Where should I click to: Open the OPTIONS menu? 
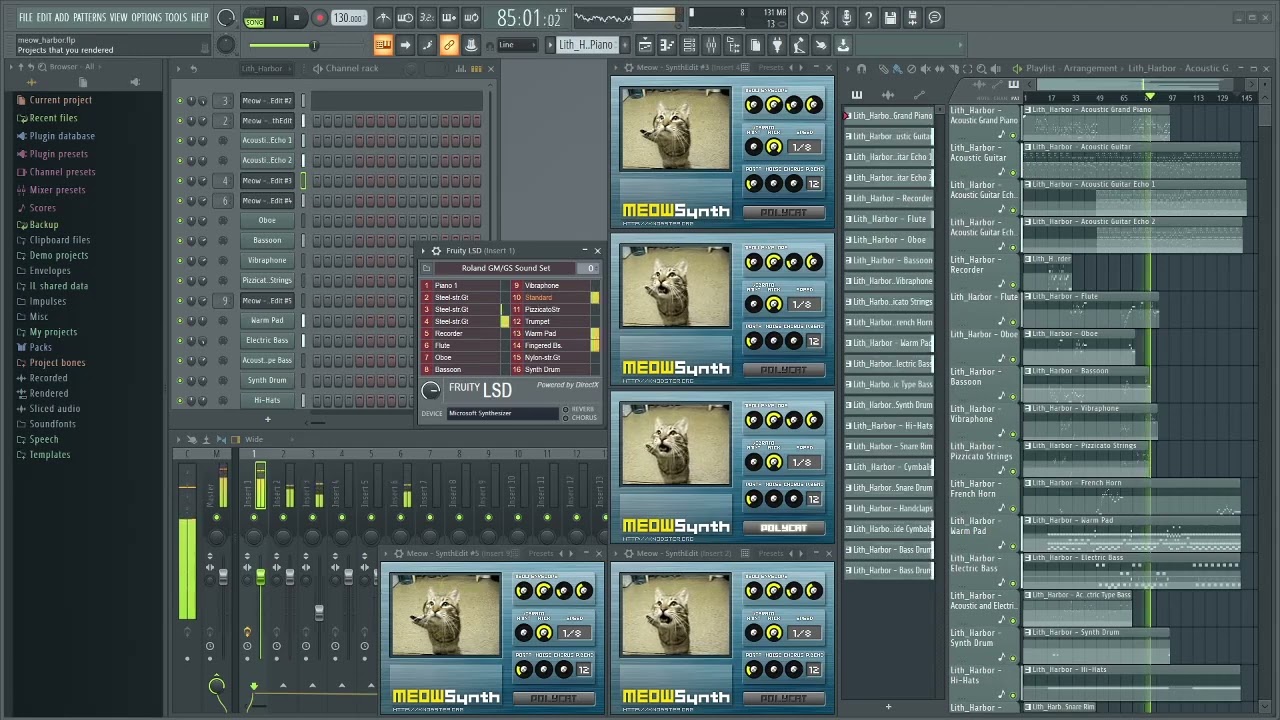coord(146,18)
